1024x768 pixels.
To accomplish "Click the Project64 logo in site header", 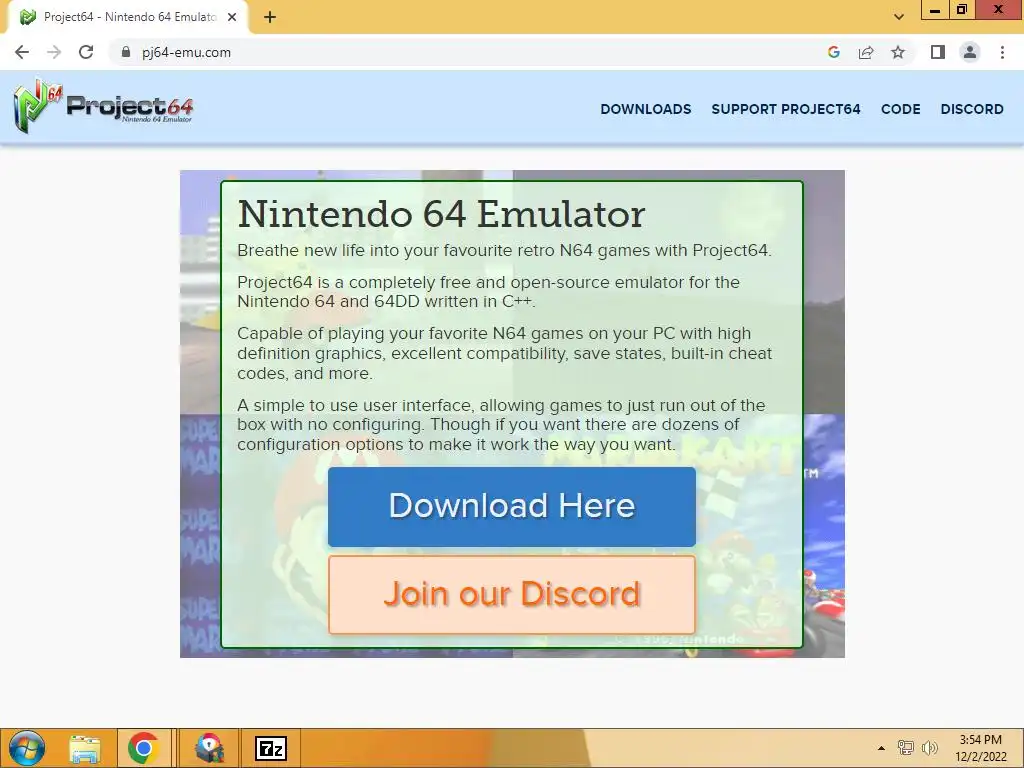I will point(103,106).
